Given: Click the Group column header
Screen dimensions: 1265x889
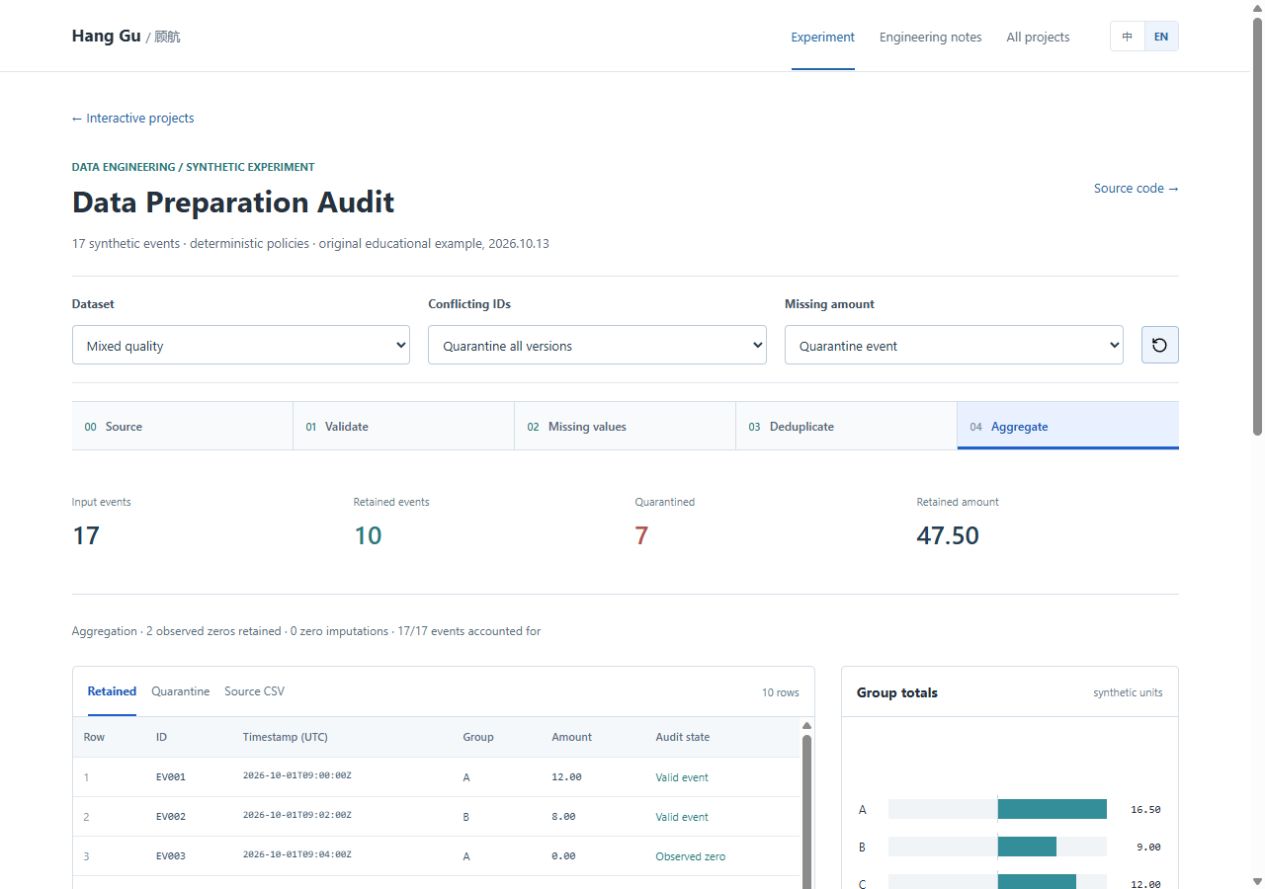Looking at the screenshot, I should click(x=478, y=737).
